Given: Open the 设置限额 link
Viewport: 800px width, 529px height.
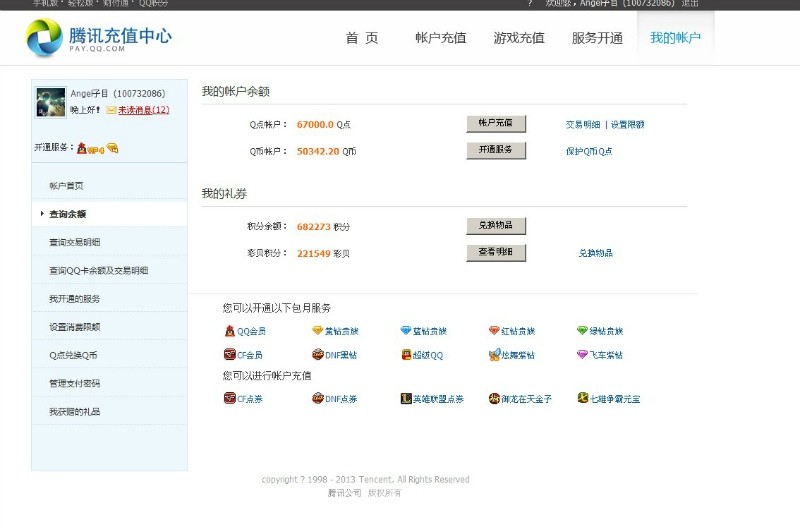Looking at the screenshot, I should tap(628, 124).
